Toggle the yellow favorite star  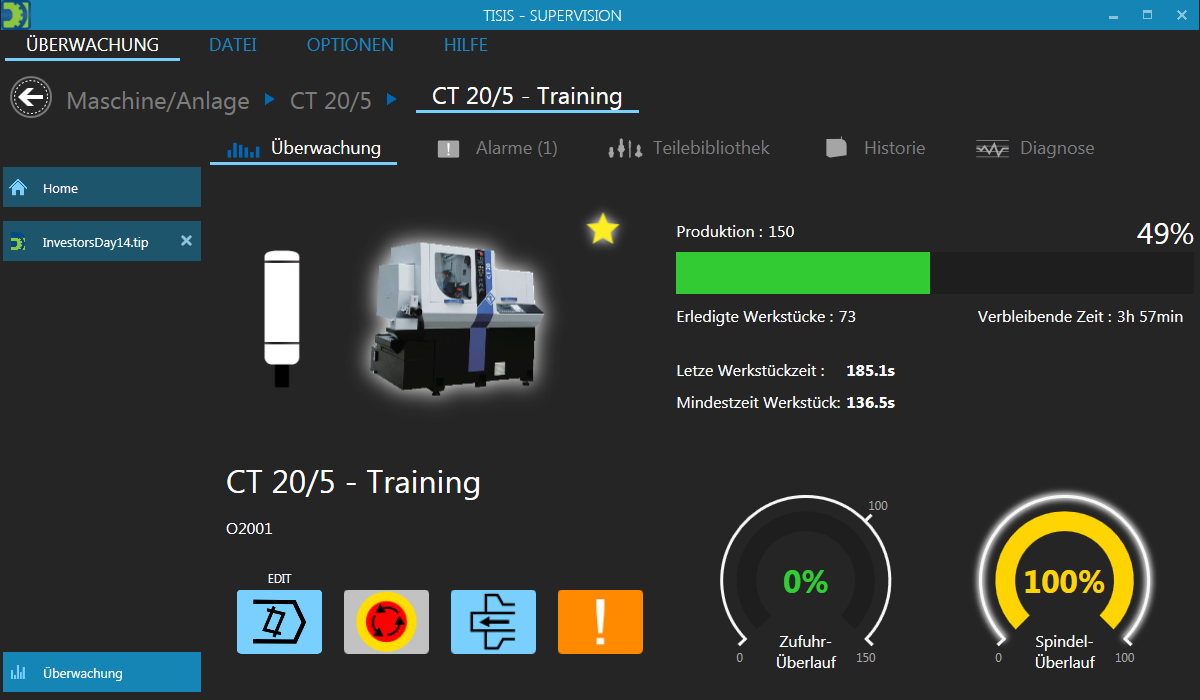pyautogui.click(x=603, y=230)
